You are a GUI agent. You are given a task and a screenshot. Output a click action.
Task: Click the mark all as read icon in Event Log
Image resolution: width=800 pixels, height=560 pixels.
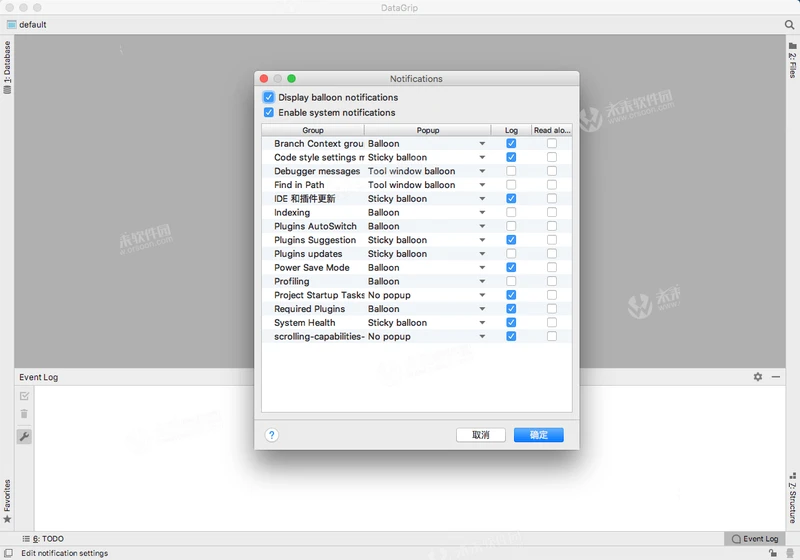pyautogui.click(x=24, y=396)
